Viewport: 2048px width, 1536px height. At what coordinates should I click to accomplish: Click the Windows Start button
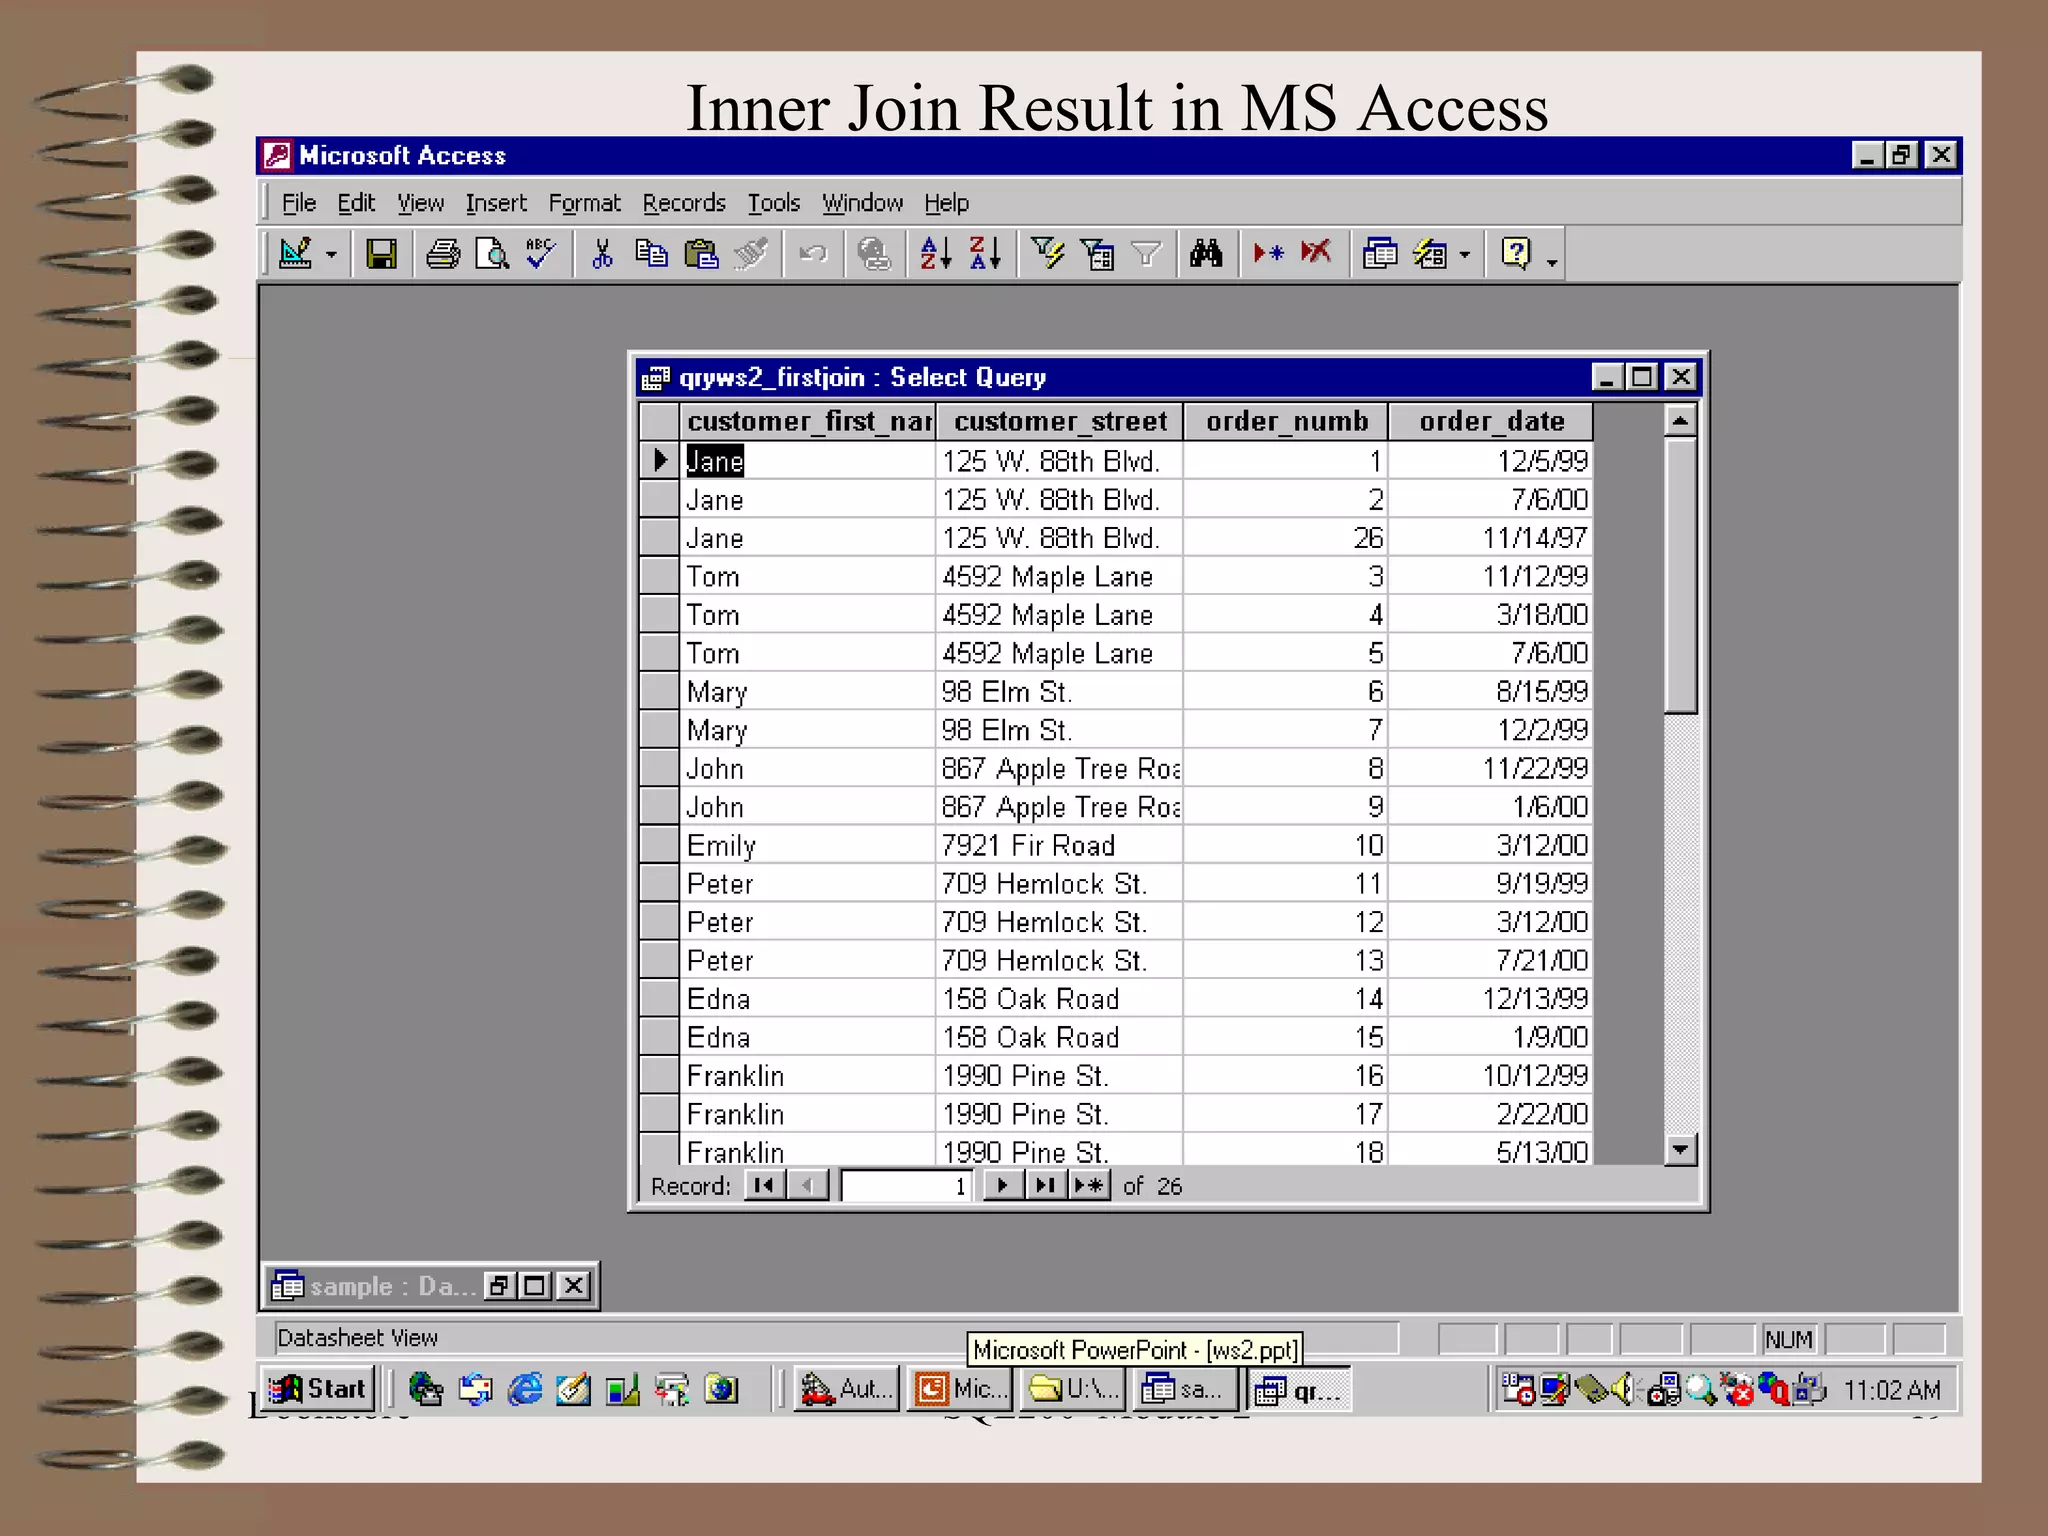(x=318, y=1389)
